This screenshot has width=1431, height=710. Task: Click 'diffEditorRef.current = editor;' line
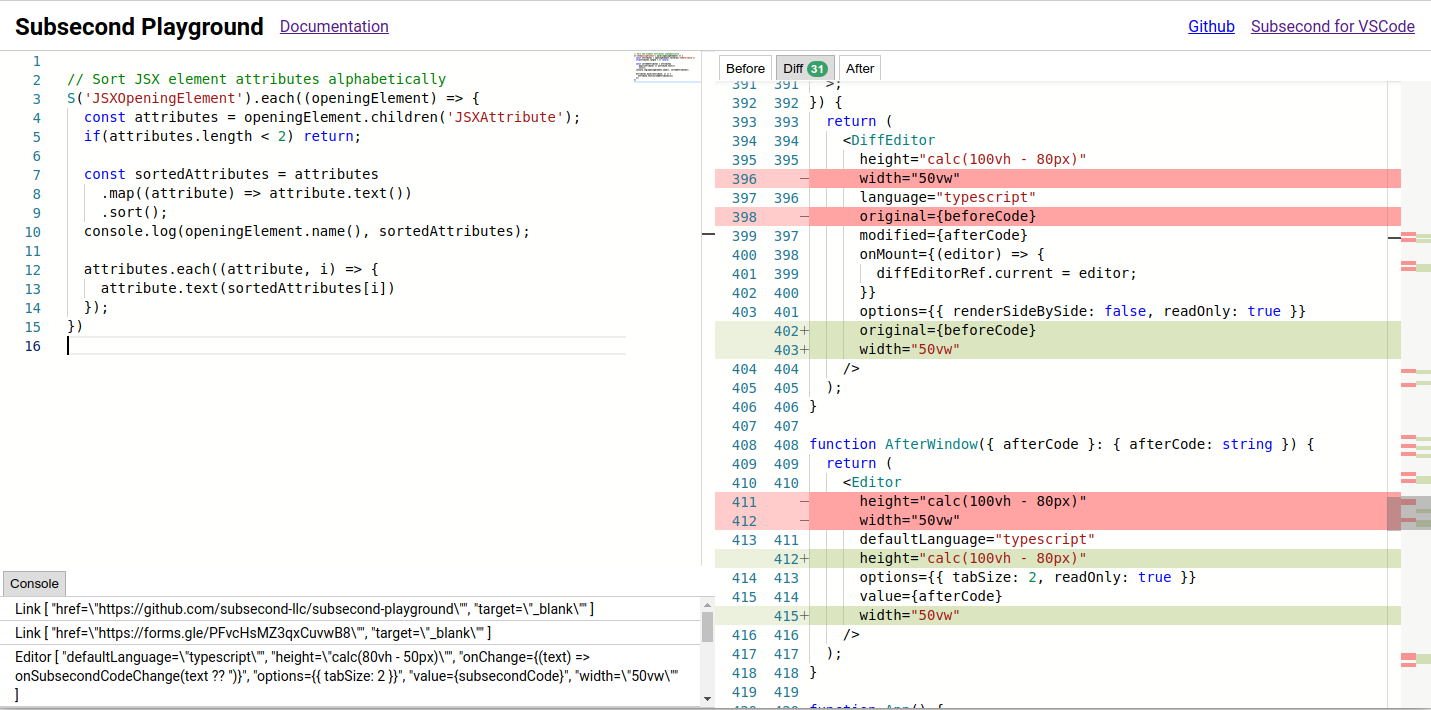click(1007, 274)
